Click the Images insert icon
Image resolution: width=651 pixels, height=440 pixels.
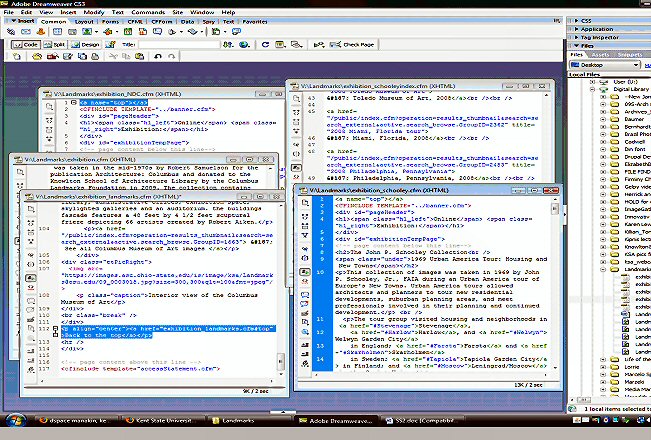[x=87, y=32]
